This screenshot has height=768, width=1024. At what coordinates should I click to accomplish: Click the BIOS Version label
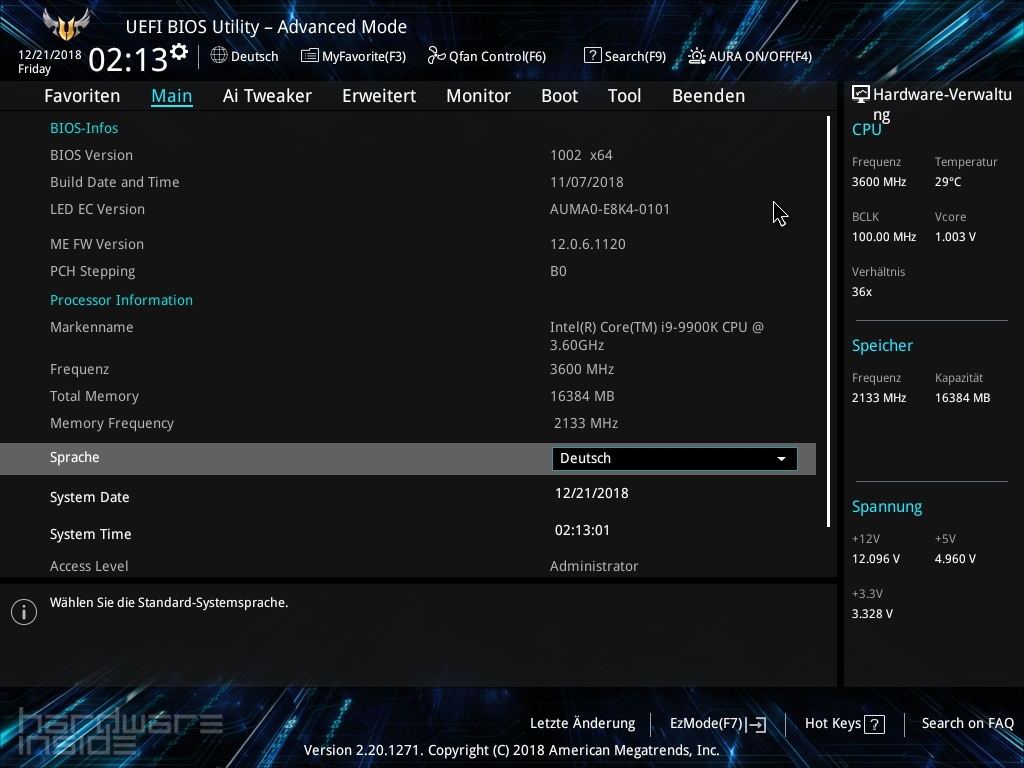(91, 155)
